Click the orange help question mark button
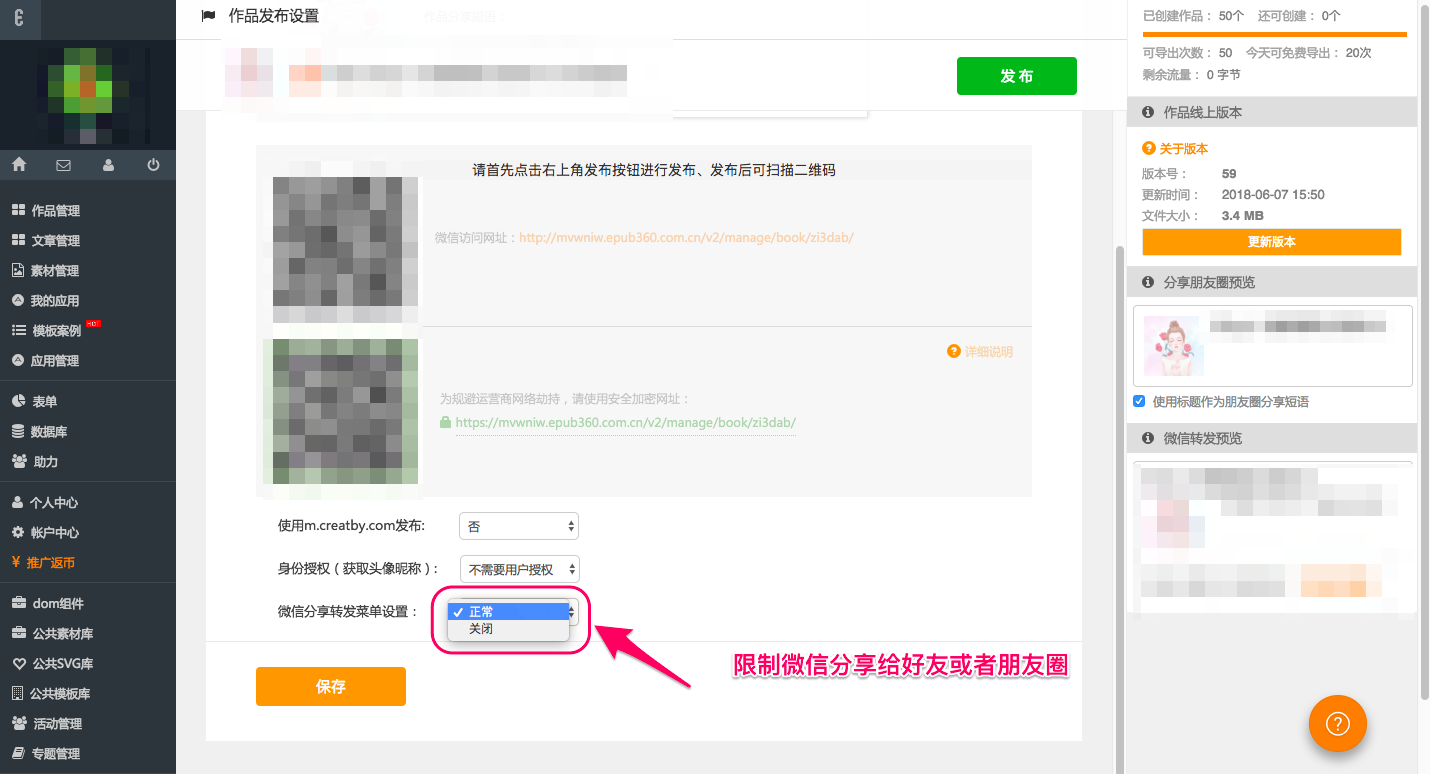 coord(1337,723)
